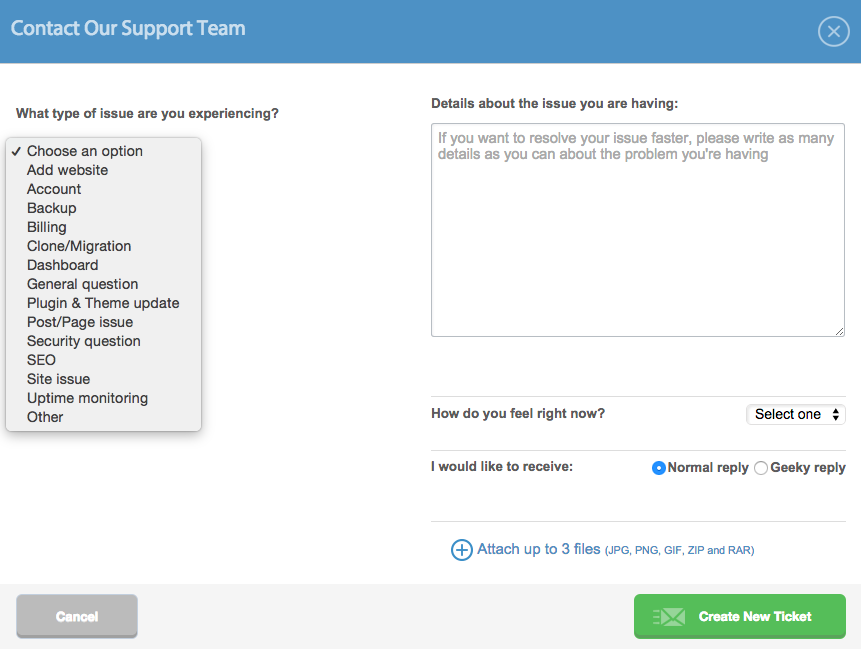This screenshot has width=861, height=649.
Task: Click the plus icon to attach files
Action: (x=461, y=550)
